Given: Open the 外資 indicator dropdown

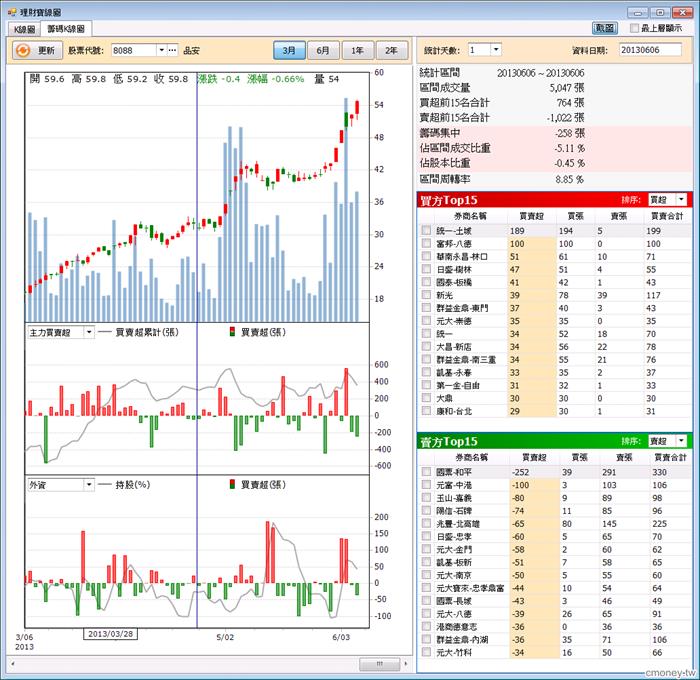Looking at the screenshot, I should [89, 484].
